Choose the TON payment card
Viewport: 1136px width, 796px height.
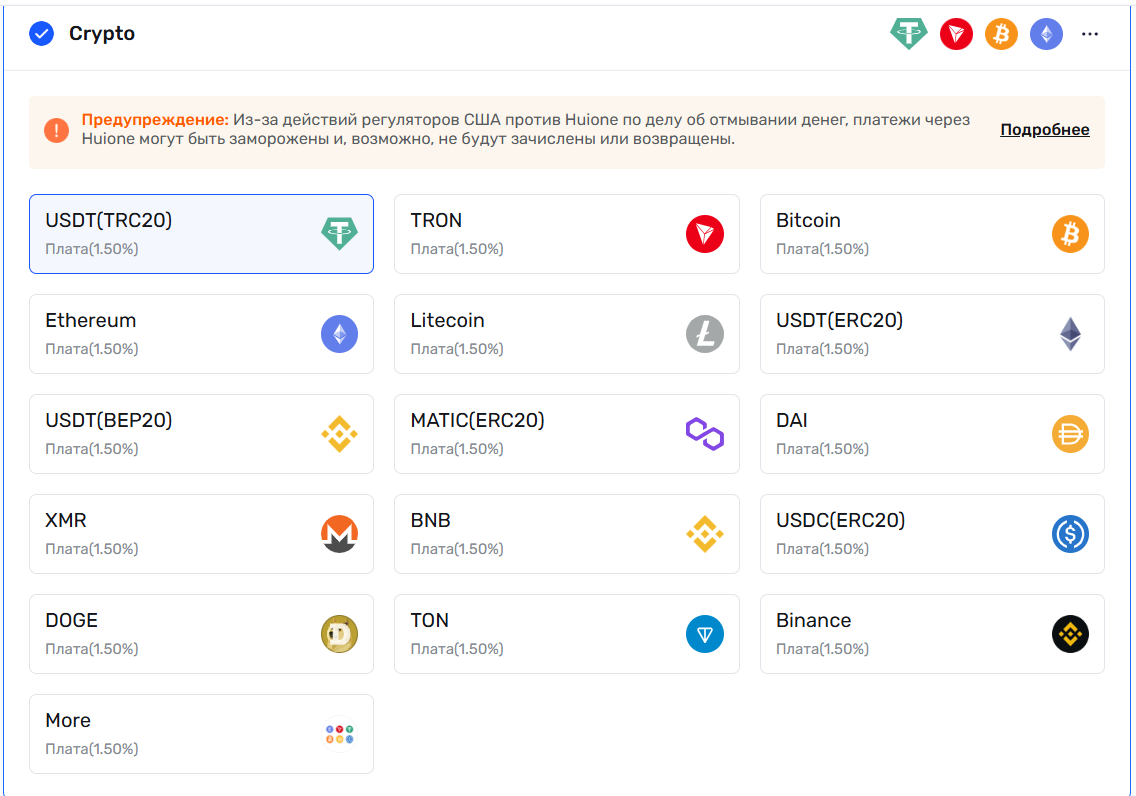(x=566, y=634)
